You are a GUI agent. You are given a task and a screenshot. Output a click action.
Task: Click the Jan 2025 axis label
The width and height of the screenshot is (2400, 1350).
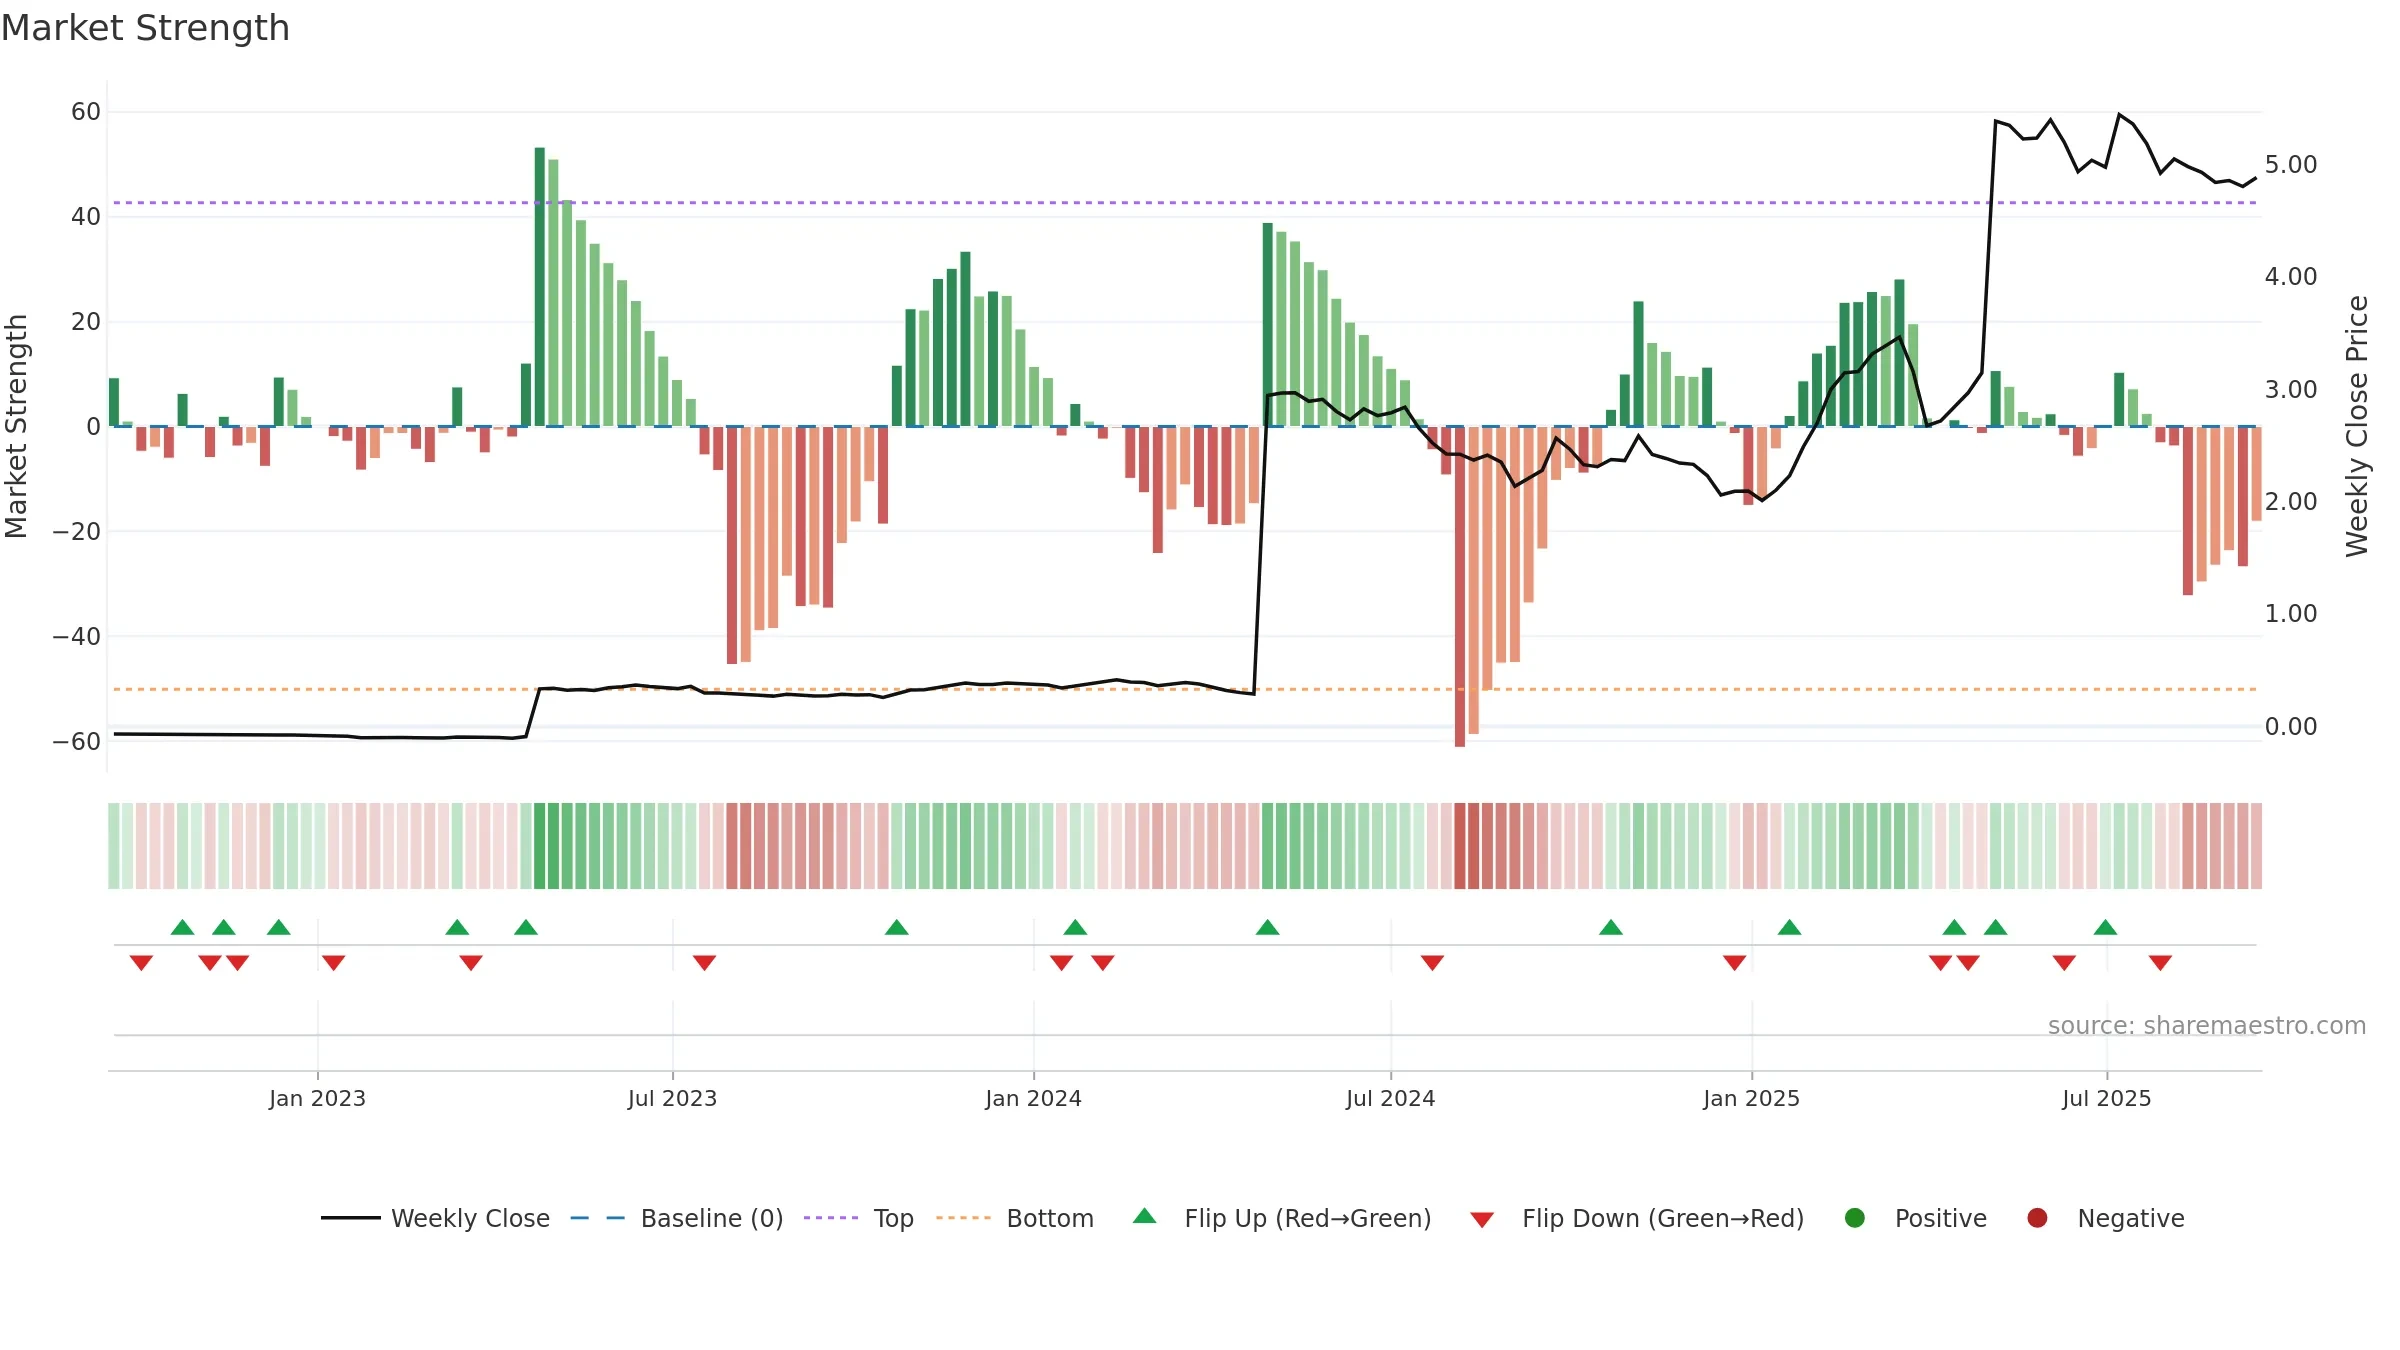point(1751,1098)
